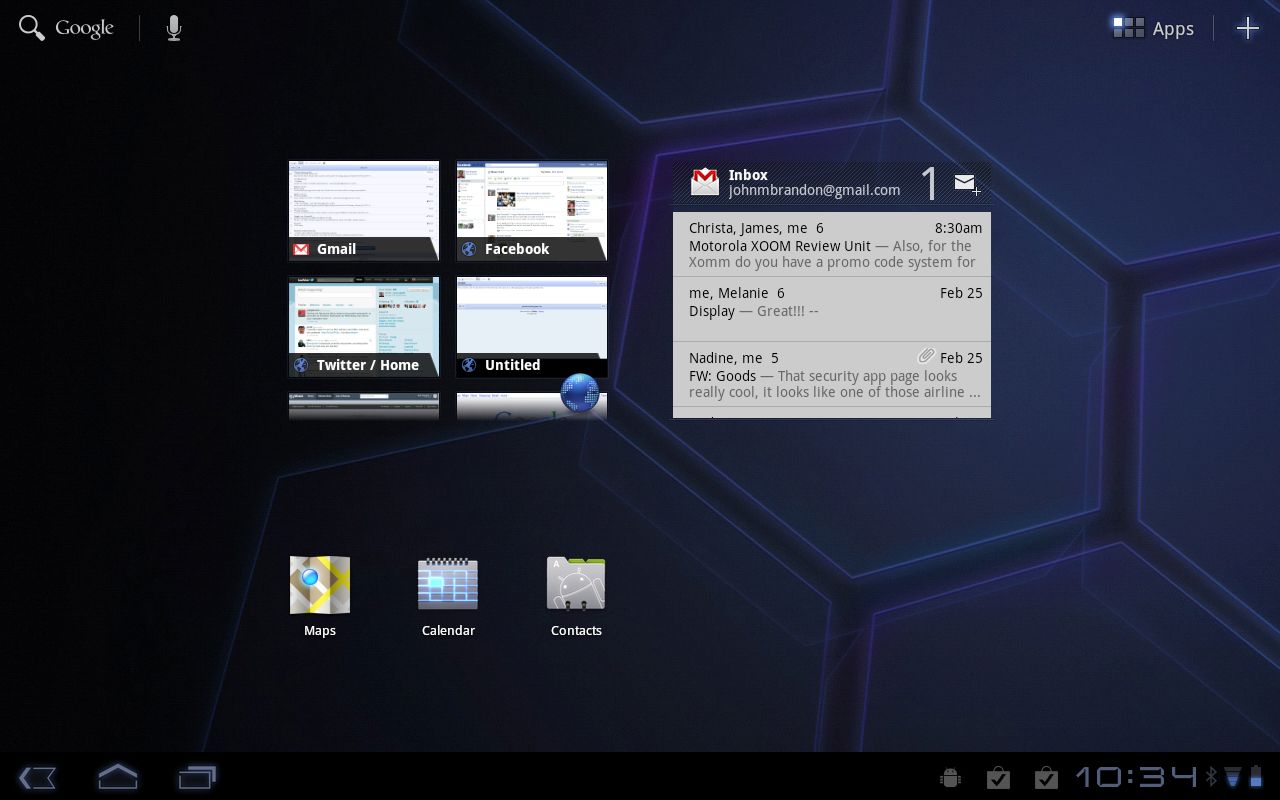
Task: Tap the Bluetooth status icon
Action: pos(1211,777)
